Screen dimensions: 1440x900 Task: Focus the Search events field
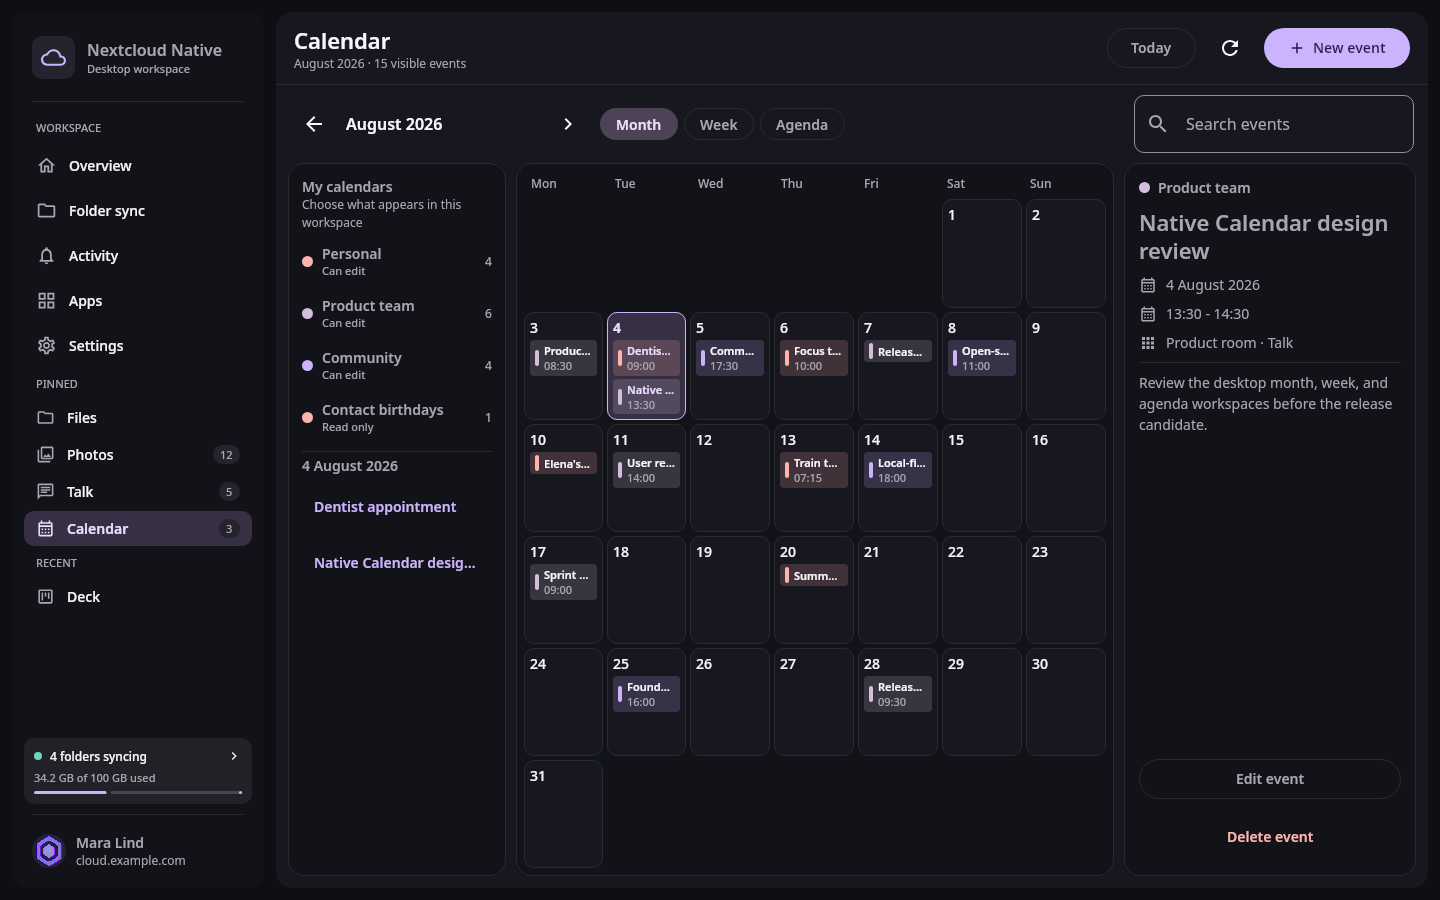[x=1274, y=124]
